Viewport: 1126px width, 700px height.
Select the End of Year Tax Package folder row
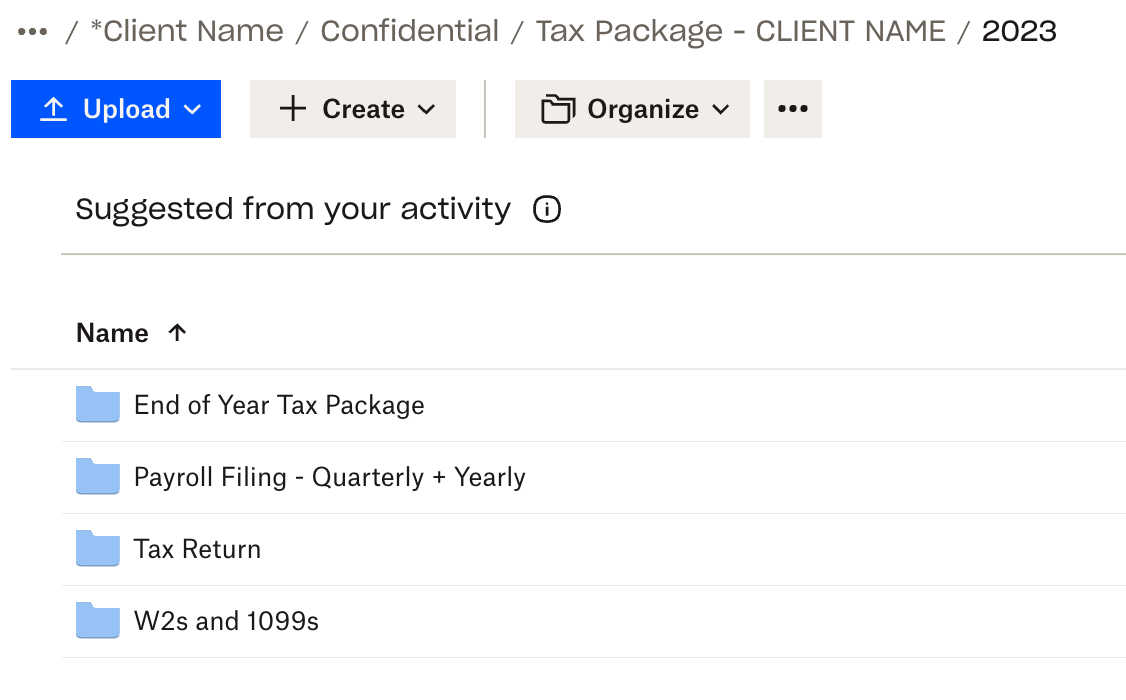tap(280, 404)
